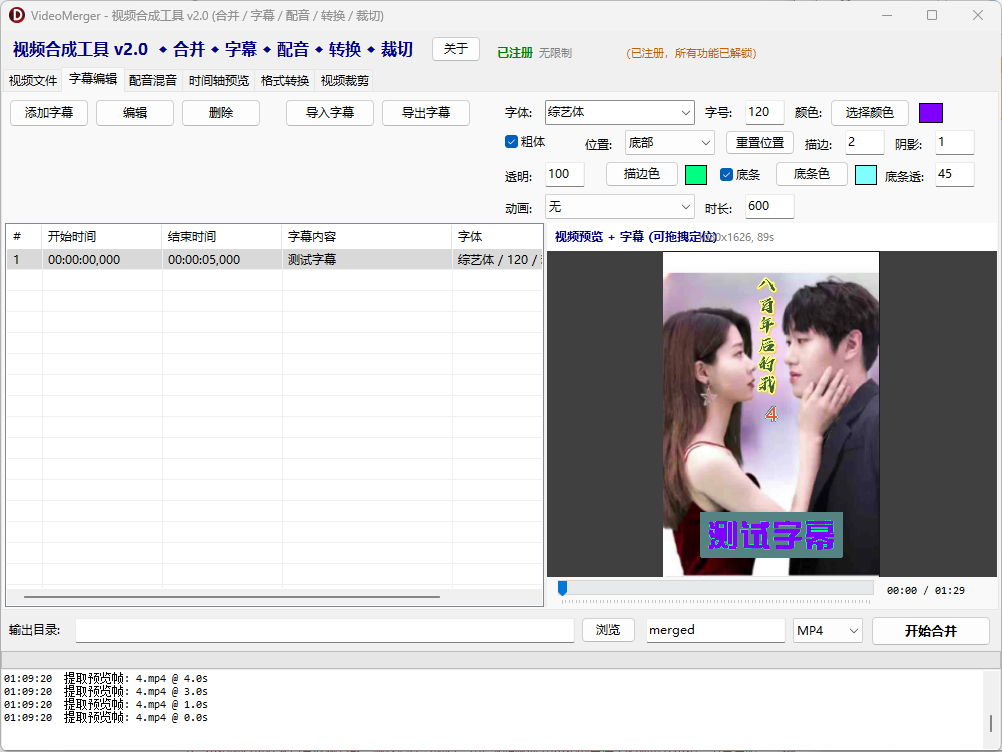The image size is (1002, 752).
Task: Expand the 位置 position dropdown
Action: click(669, 143)
